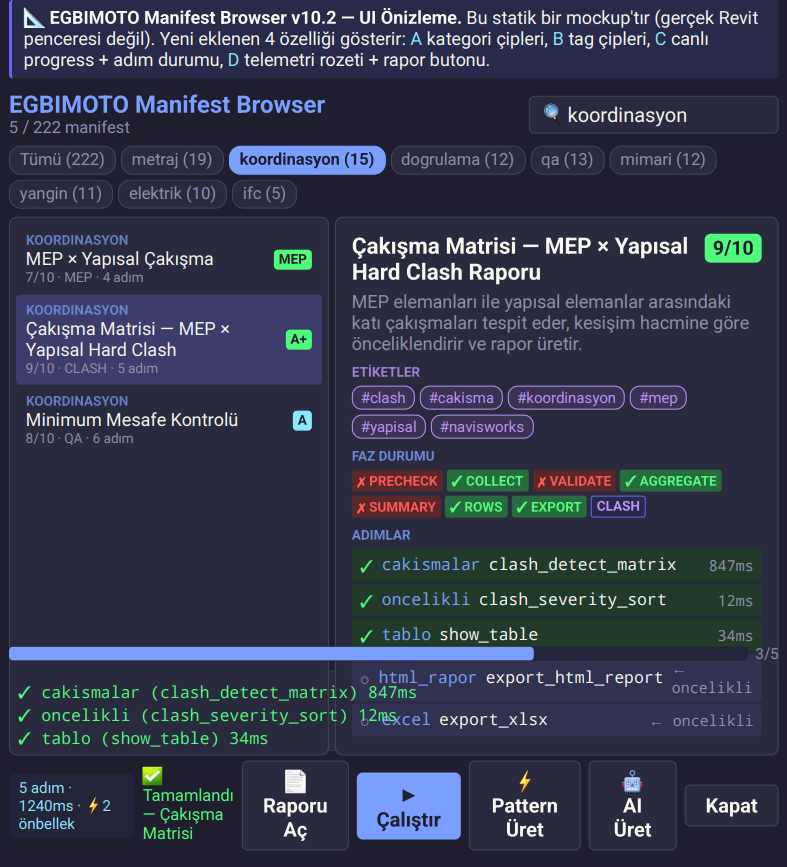Select Çakışma Matrisi Hard Clash manifest
The height and width of the screenshot is (867, 787).
(x=169, y=340)
